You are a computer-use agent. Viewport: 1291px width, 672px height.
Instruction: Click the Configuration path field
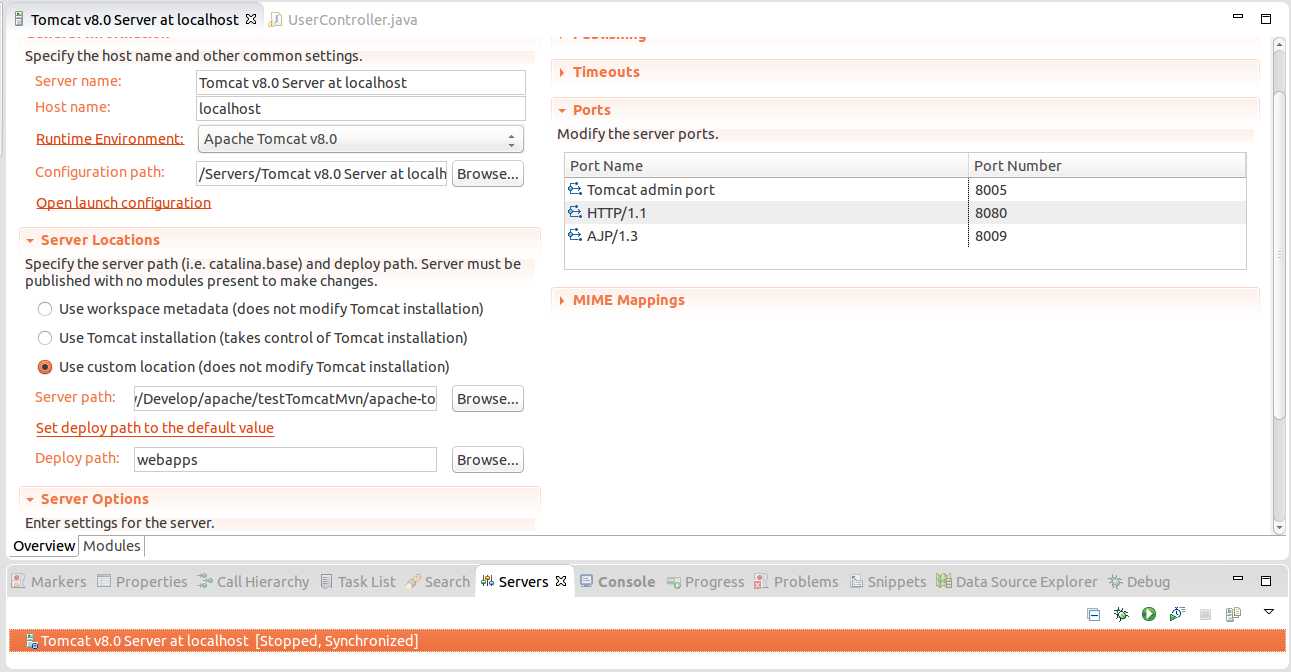click(x=322, y=174)
